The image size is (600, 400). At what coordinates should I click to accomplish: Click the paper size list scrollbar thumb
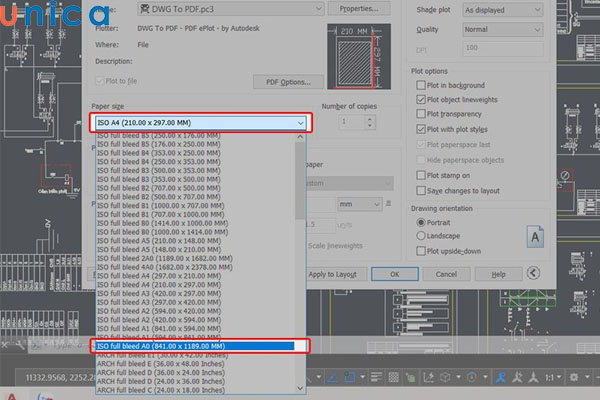[x=300, y=181]
